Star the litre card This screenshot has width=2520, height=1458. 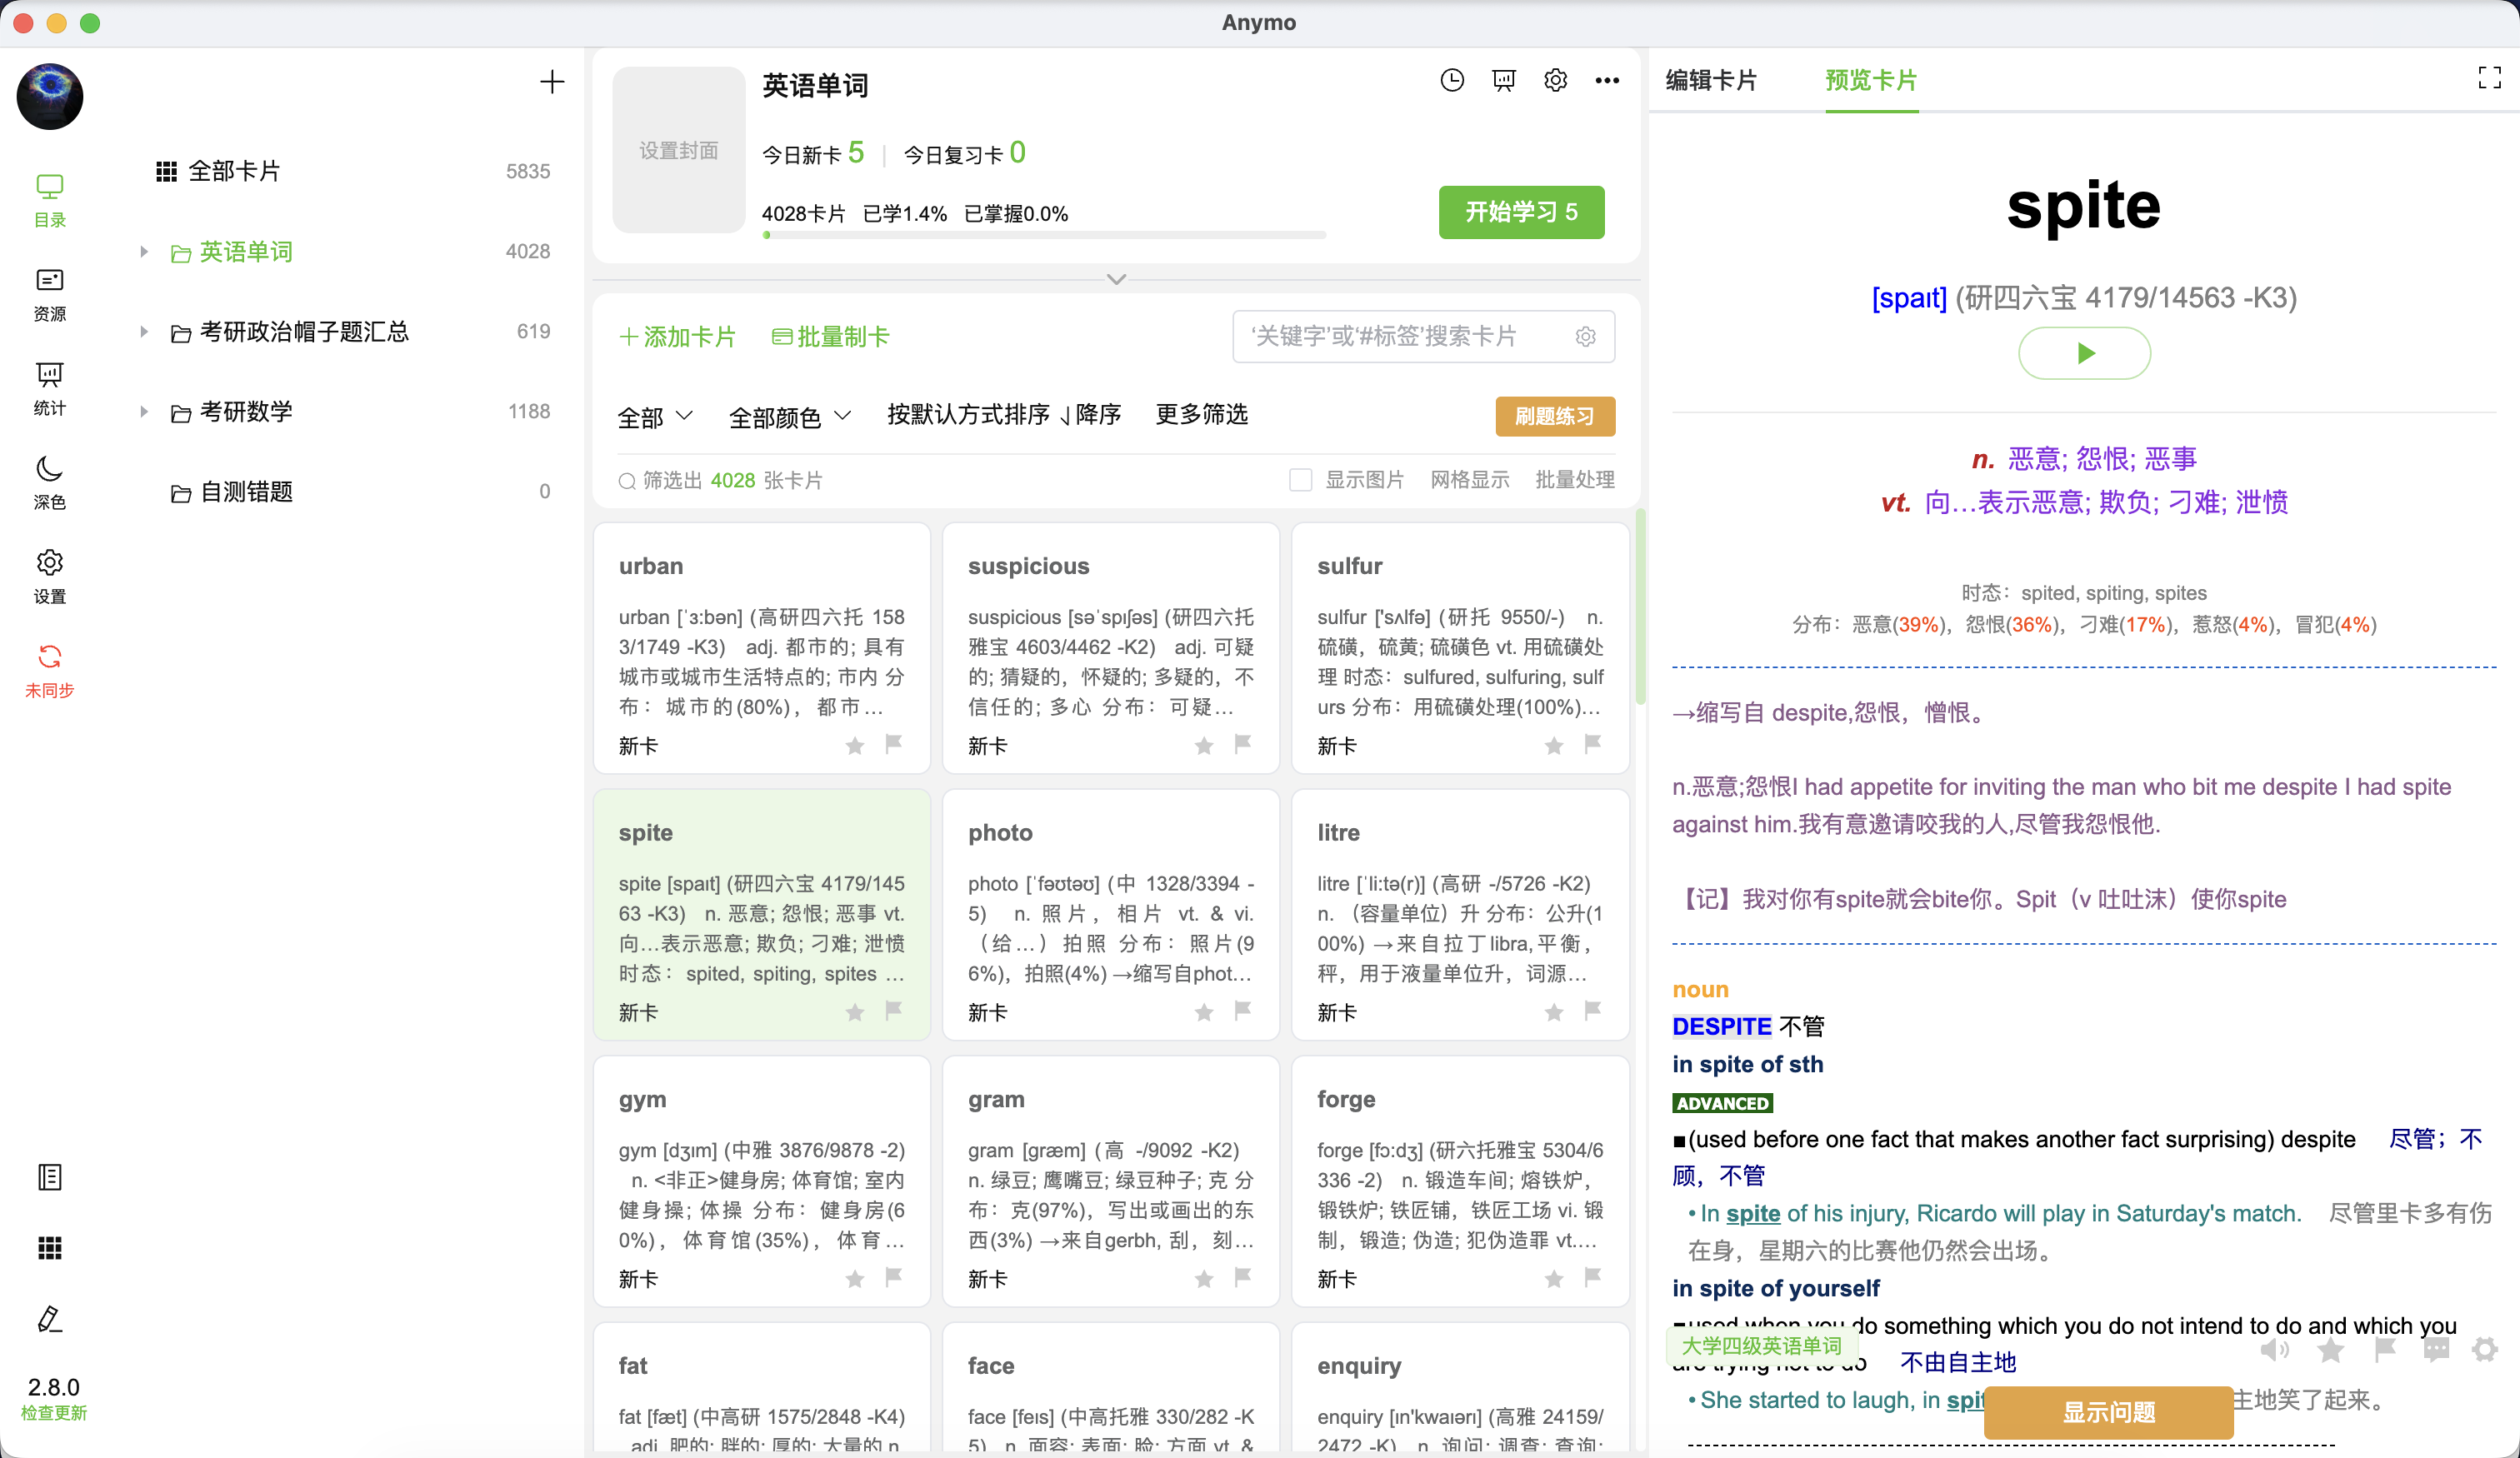click(1554, 1013)
